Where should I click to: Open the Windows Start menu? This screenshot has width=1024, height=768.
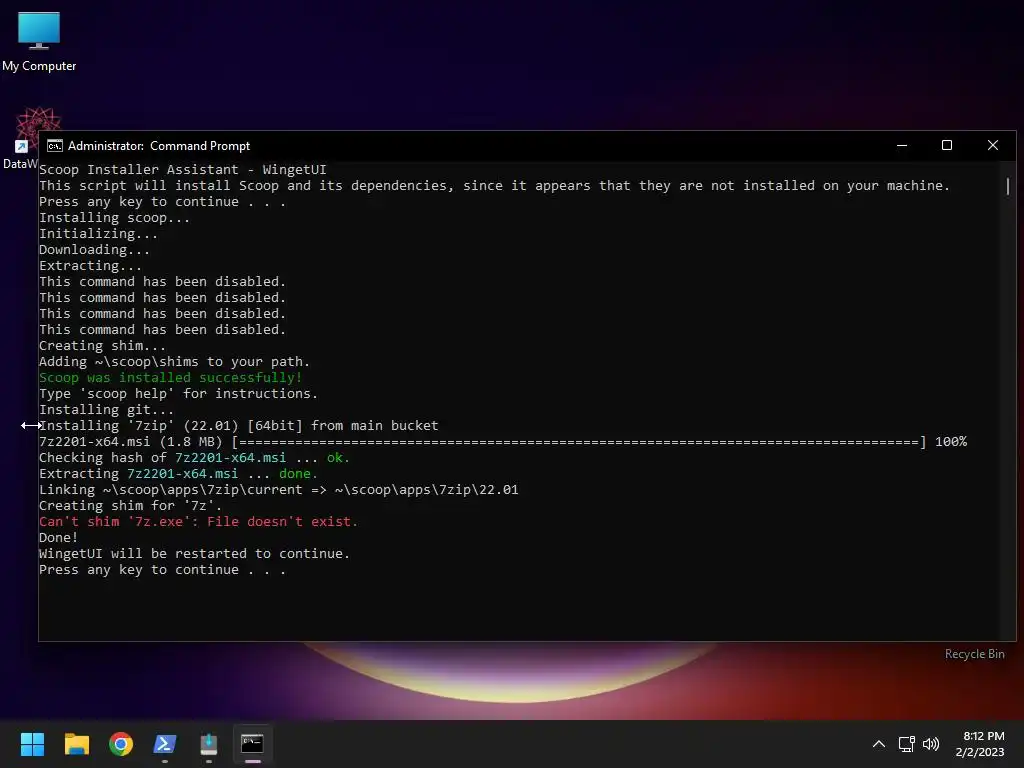click(x=32, y=744)
